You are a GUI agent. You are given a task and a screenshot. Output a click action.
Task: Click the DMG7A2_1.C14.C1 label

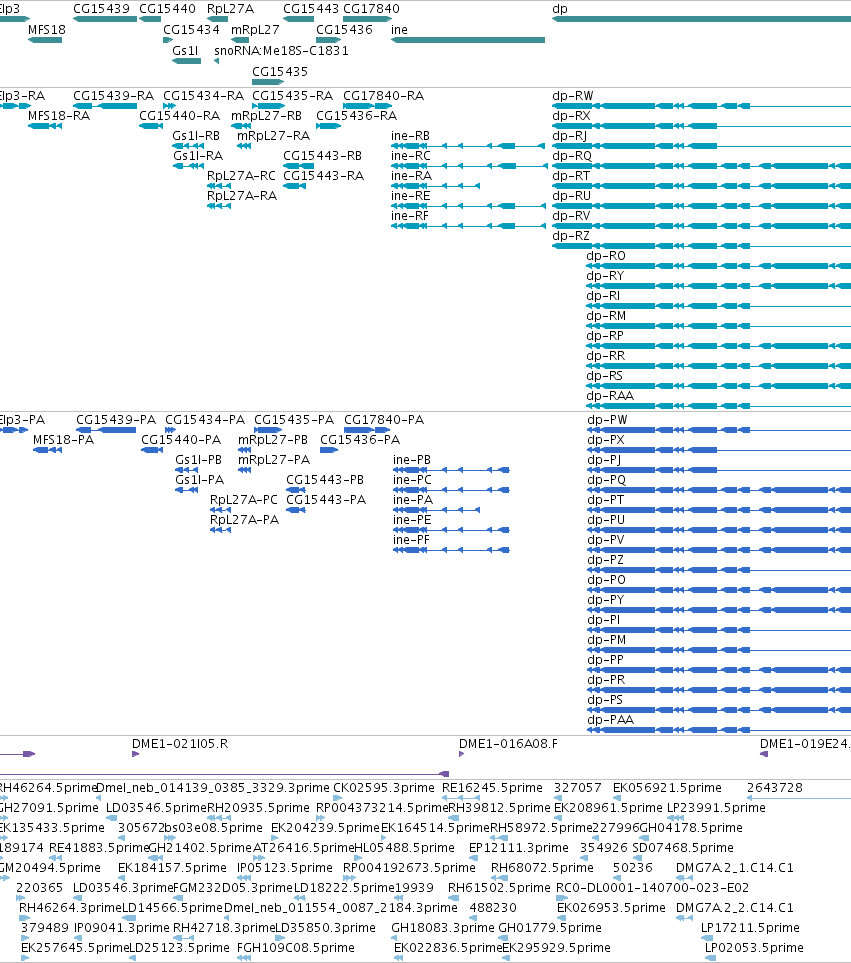point(734,868)
